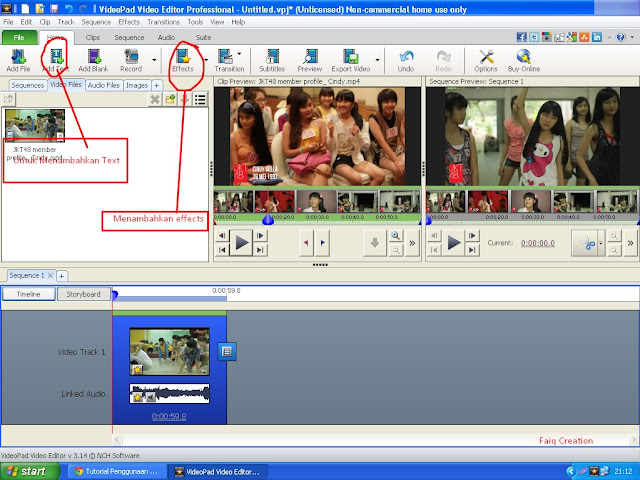
Task: Open the Transition toolbar icon
Action: [229, 60]
